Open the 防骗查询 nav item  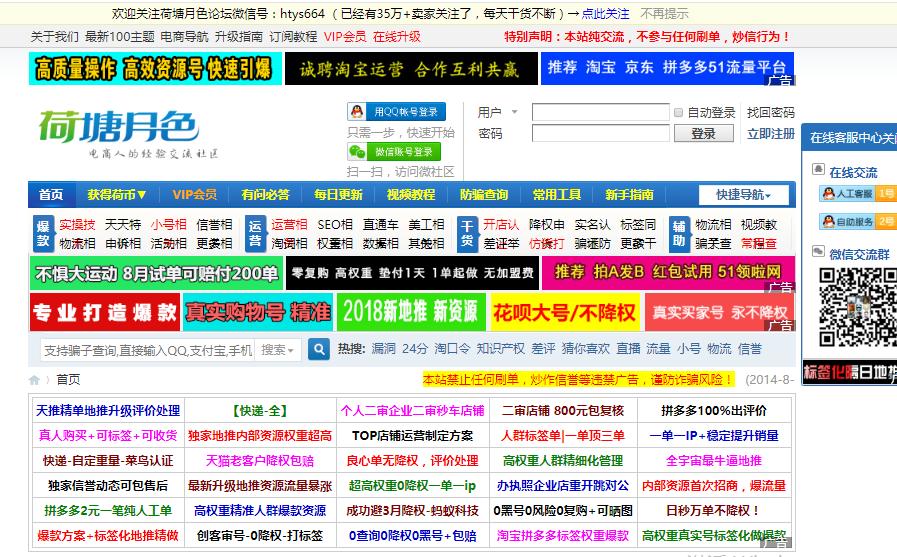(484, 195)
